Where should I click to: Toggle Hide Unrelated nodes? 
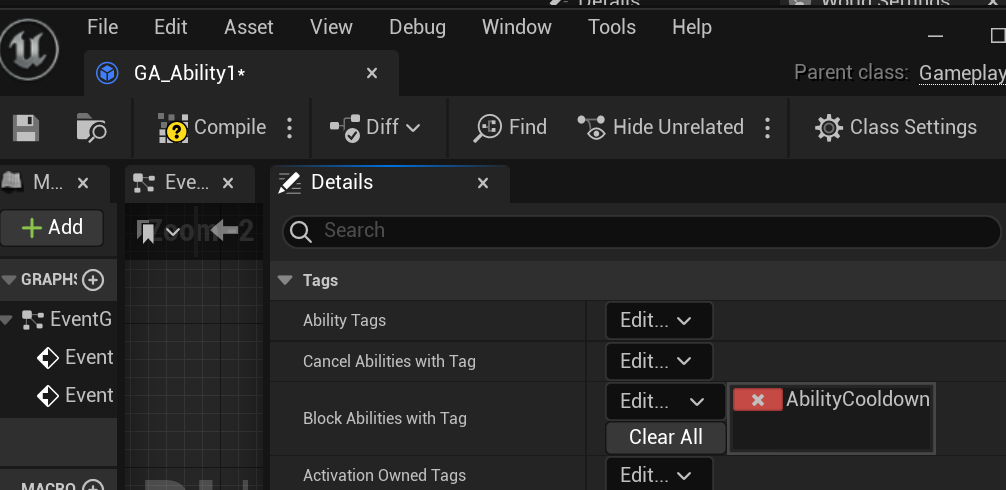coord(662,128)
